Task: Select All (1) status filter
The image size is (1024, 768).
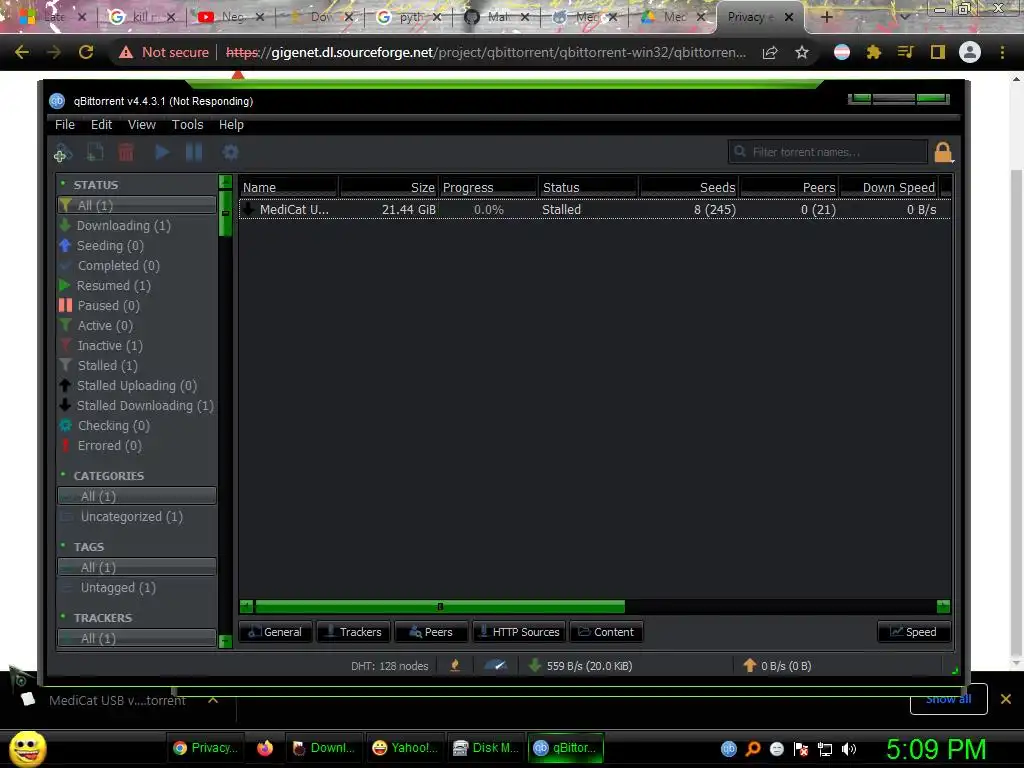Action: point(136,205)
